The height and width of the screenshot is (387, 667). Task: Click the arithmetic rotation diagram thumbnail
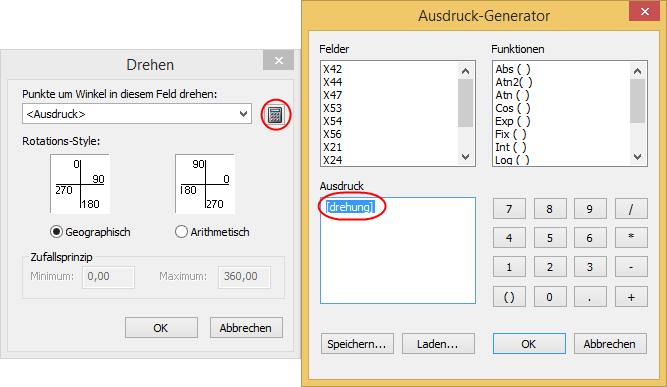point(205,184)
